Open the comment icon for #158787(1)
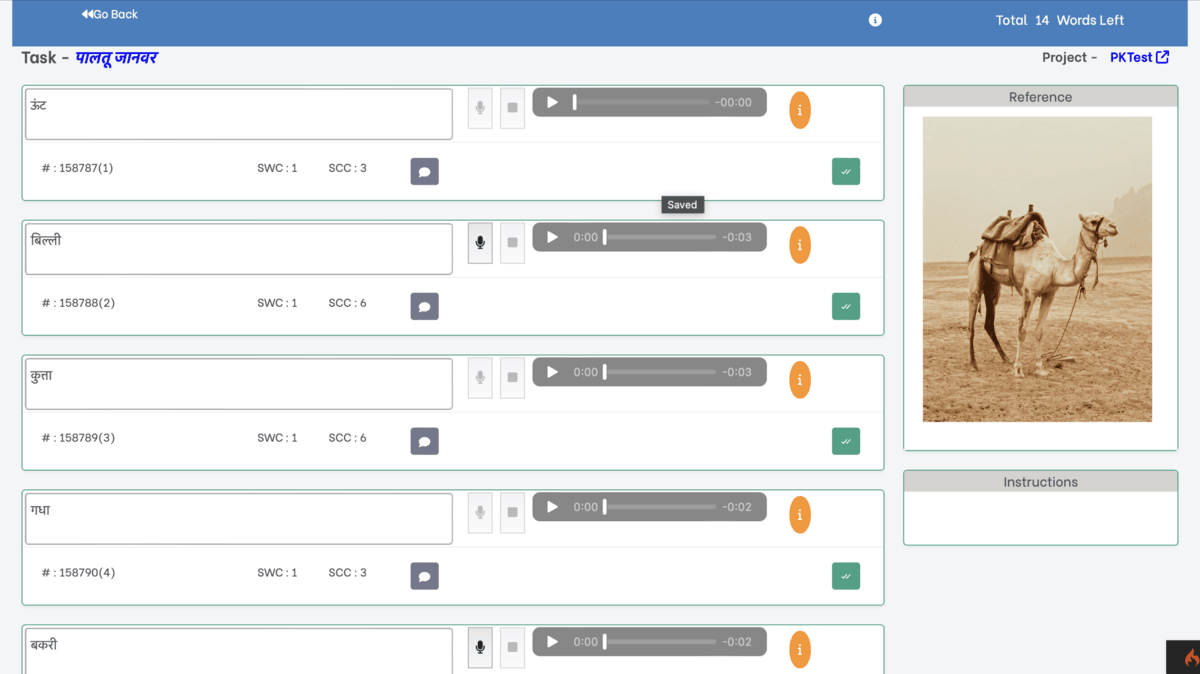The height and width of the screenshot is (674, 1200). 424,172
